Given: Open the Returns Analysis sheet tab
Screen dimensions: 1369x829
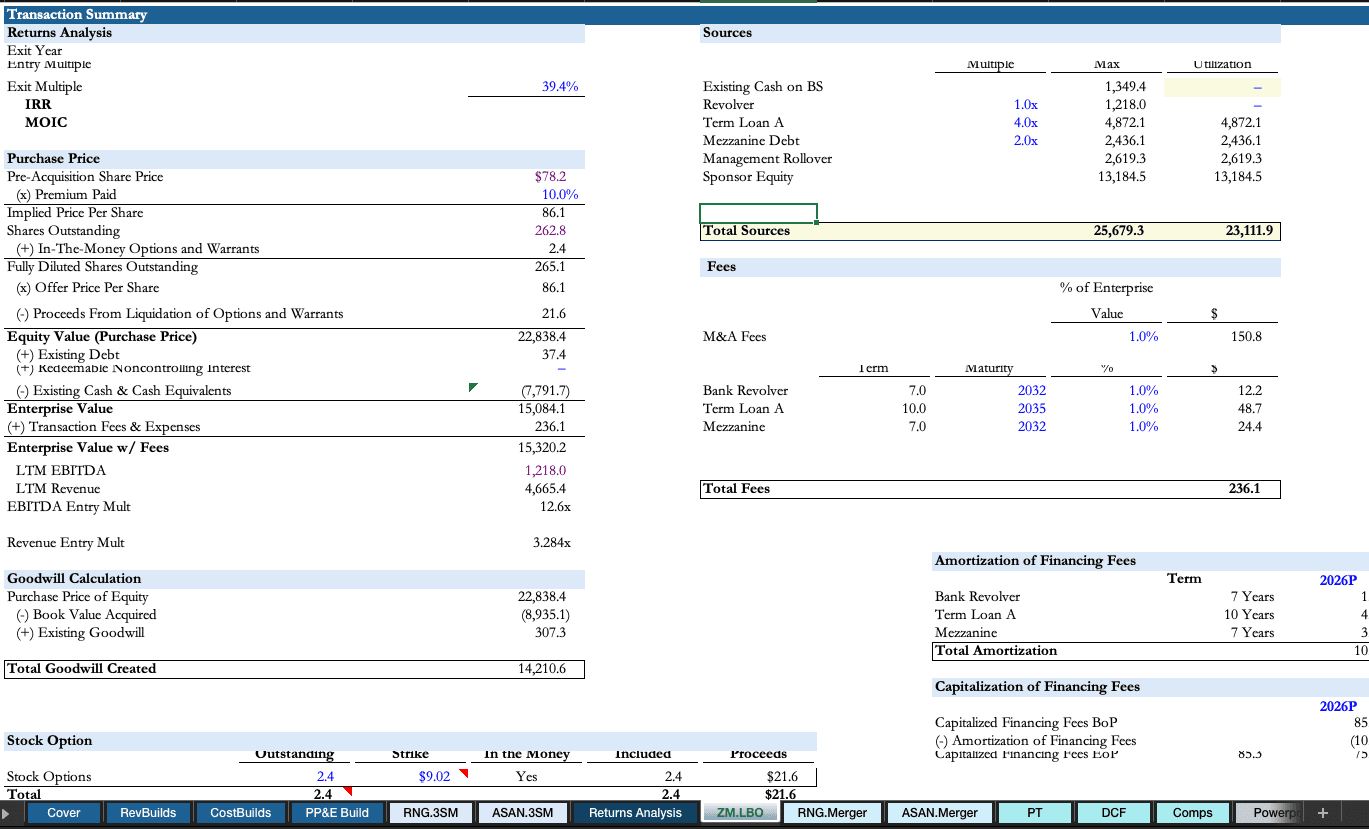Looking at the screenshot, I should [635, 813].
